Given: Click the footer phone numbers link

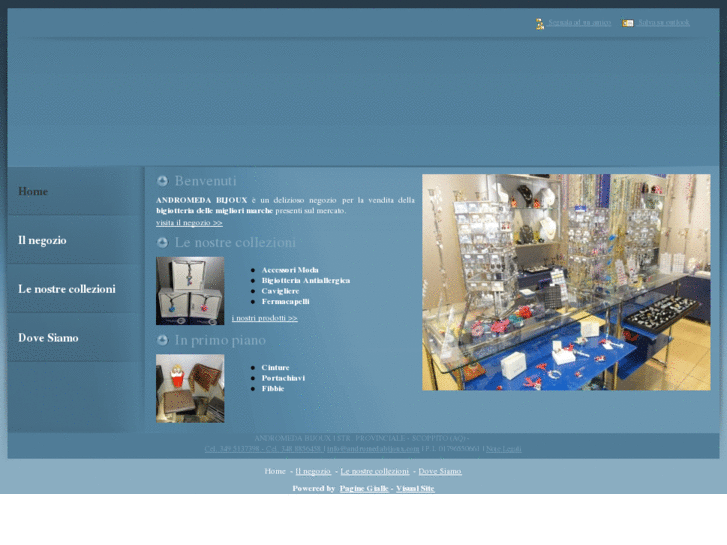Looking at the screenshot, I should 263,449.
